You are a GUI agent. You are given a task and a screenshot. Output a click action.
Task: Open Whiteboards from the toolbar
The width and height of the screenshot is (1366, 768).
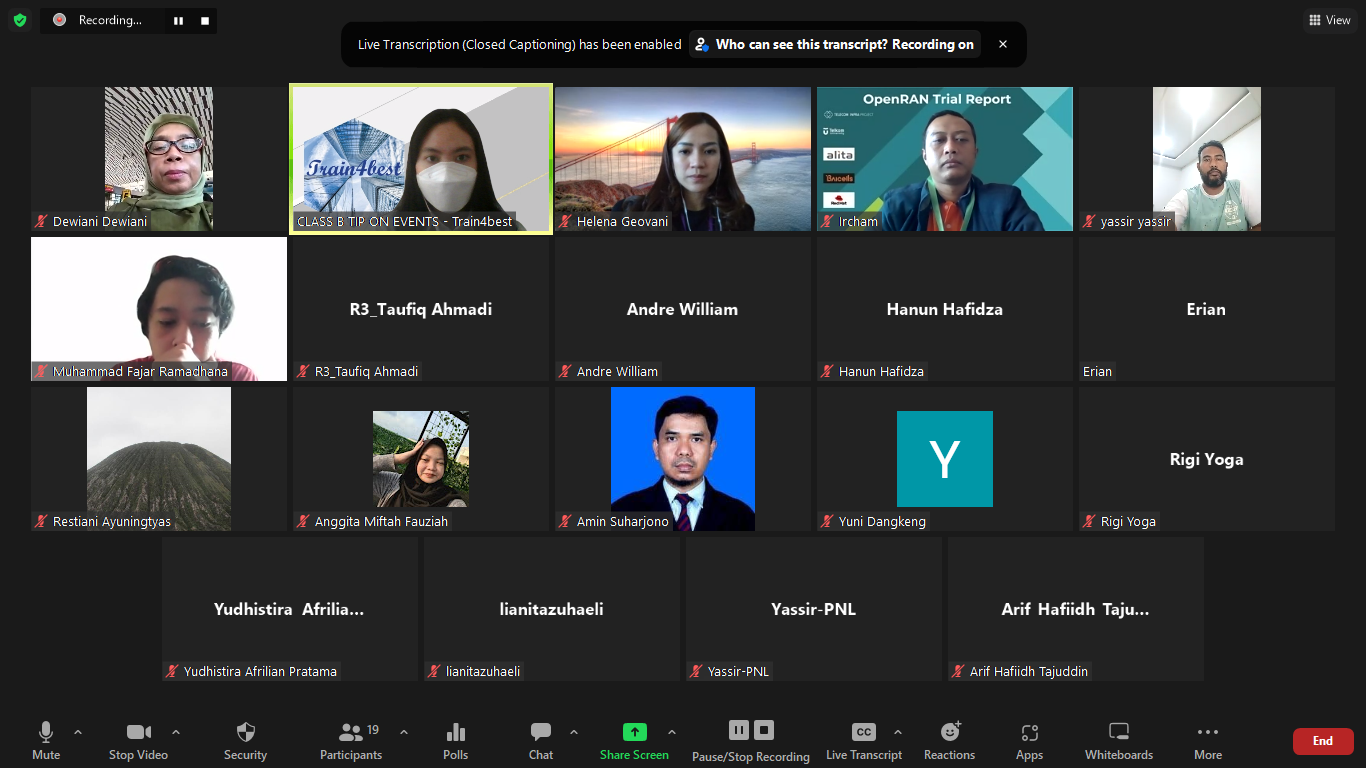point(1118,741)
